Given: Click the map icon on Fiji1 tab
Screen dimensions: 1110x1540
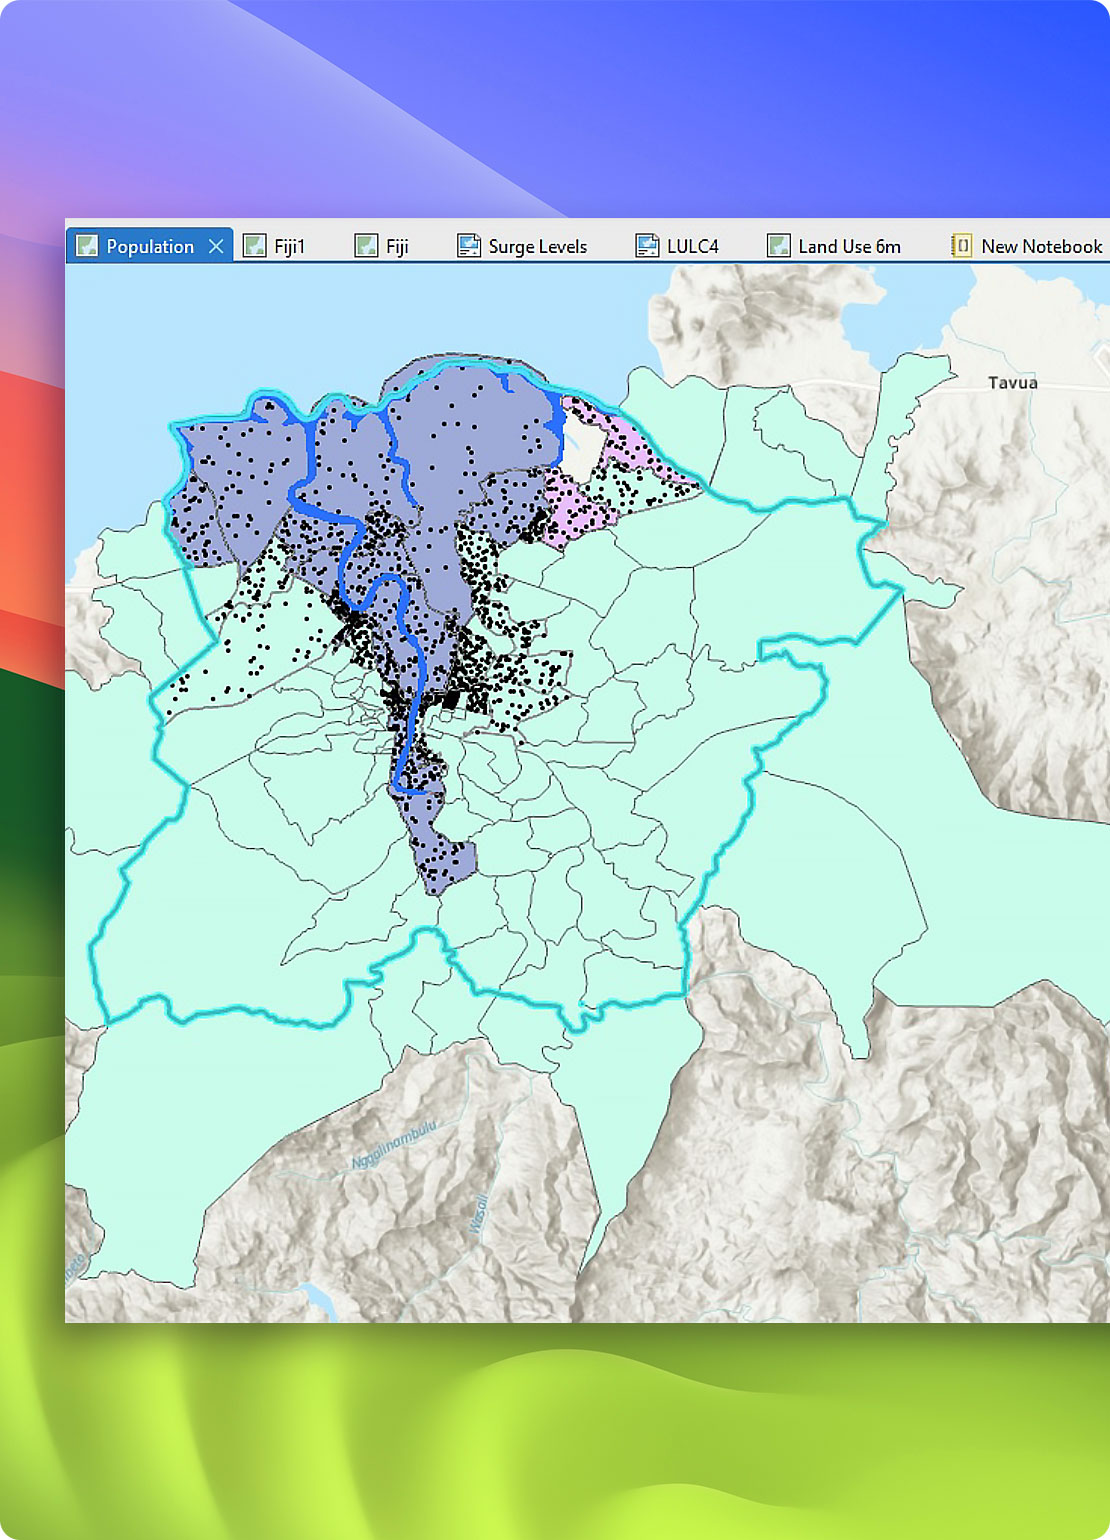Looking at the screenshot, I should 255,246.
